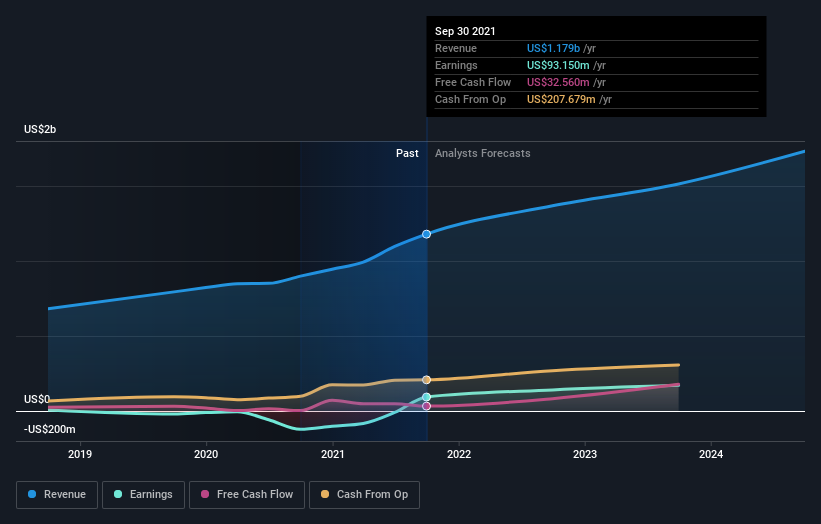
Task: Click the Free Cash Flow row label in tooltip
Action: tap(473, 82)
